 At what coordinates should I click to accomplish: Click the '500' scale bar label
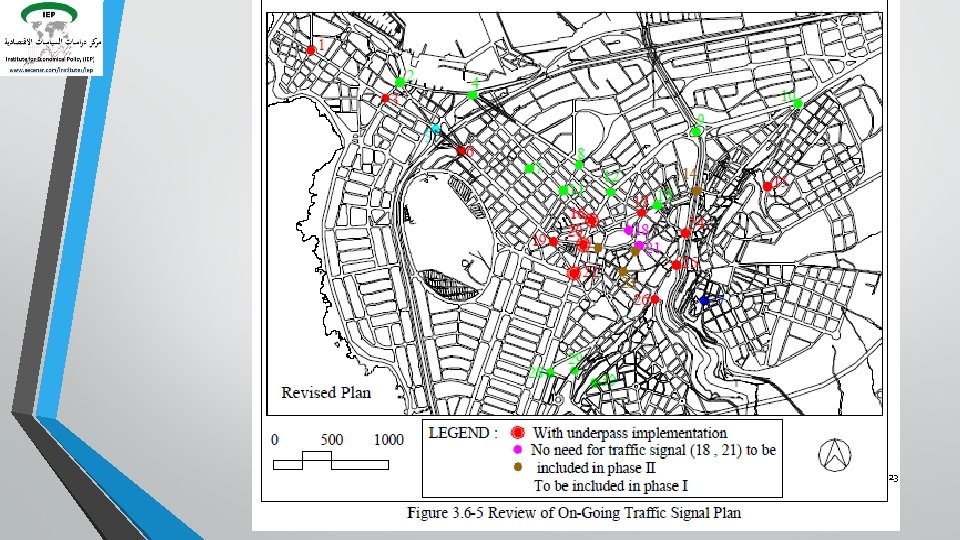coord(332,440)
